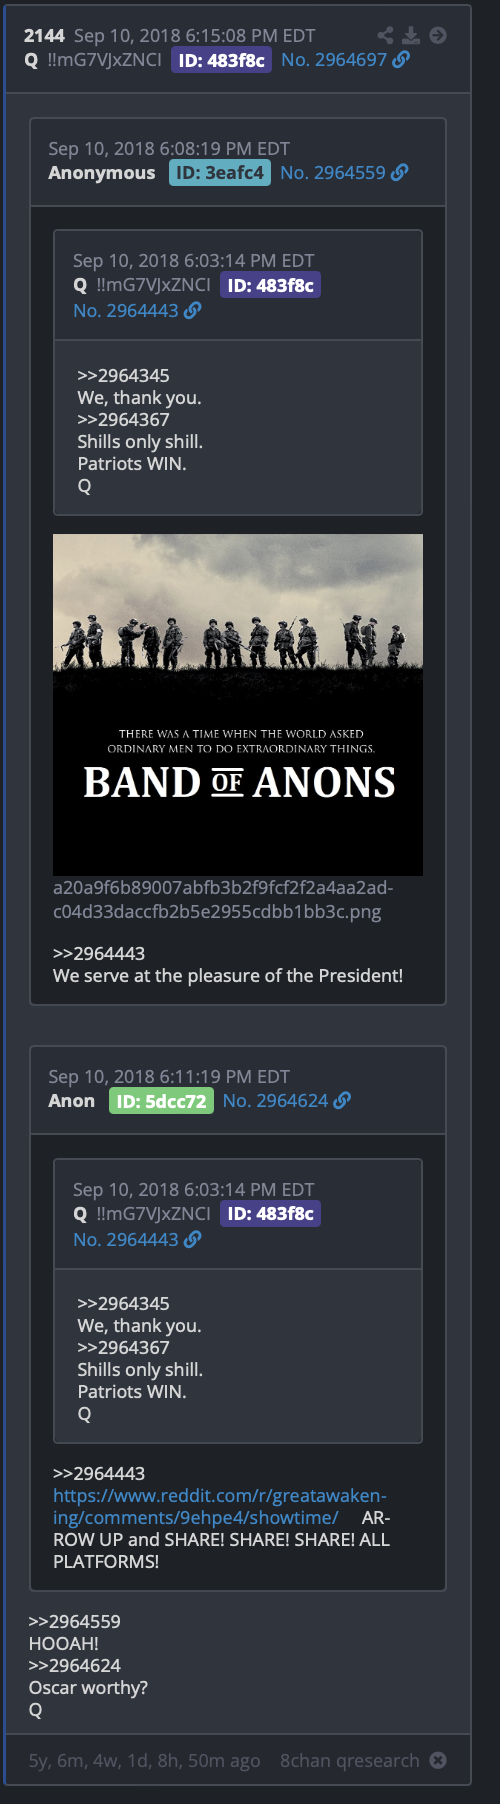
Task: Click the post number 2144 label
Action: (45, 36)
